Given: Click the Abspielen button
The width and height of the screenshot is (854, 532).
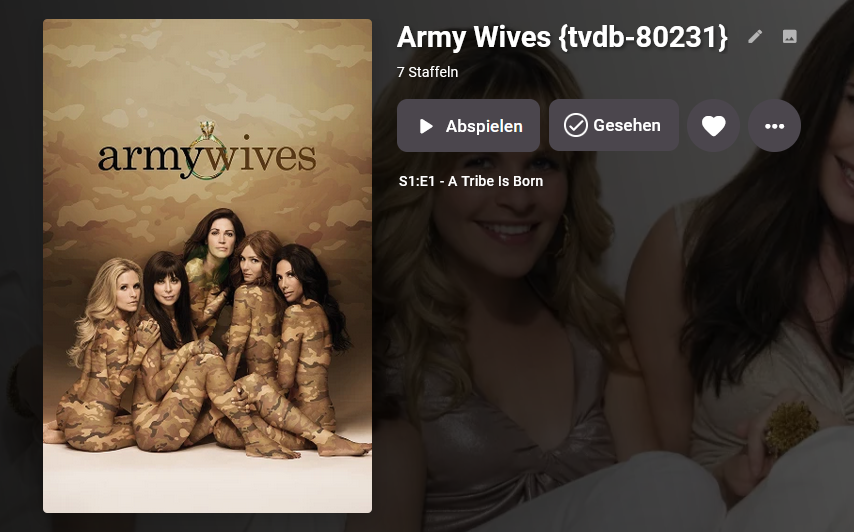Looking at the screenshot, I should [x=468, y=126].
